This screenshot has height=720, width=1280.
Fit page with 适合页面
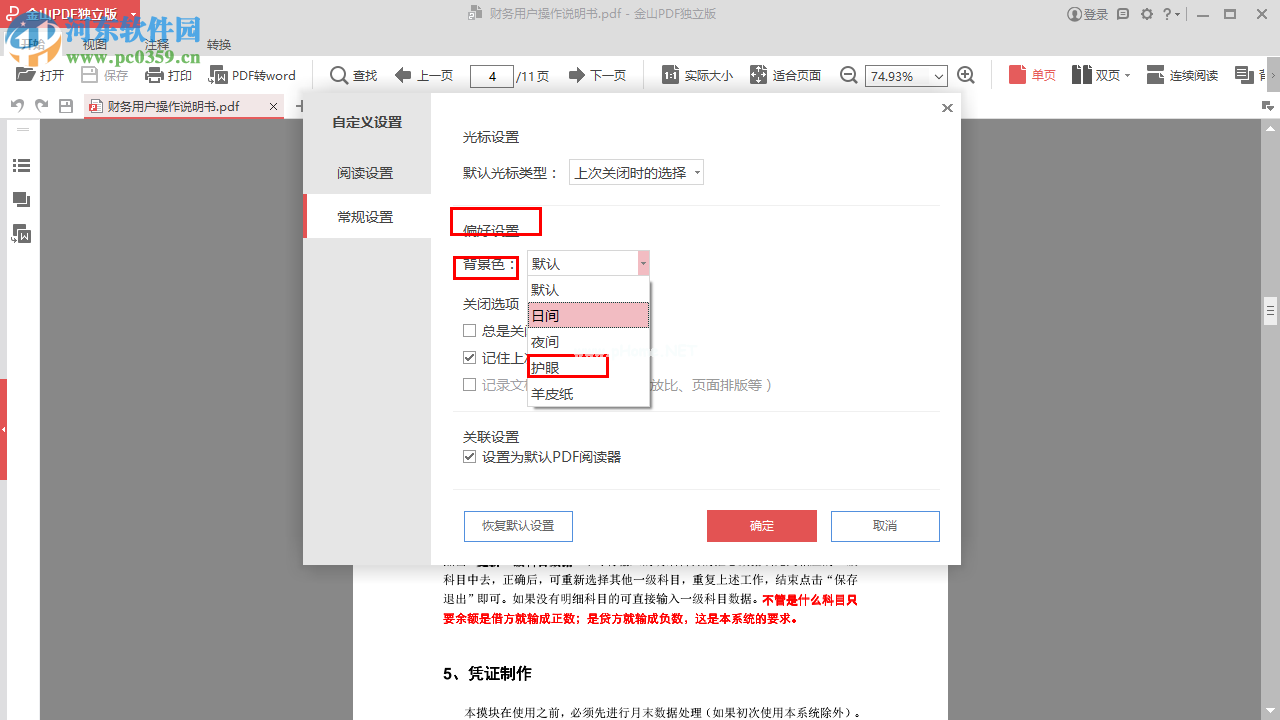[785, 75]
